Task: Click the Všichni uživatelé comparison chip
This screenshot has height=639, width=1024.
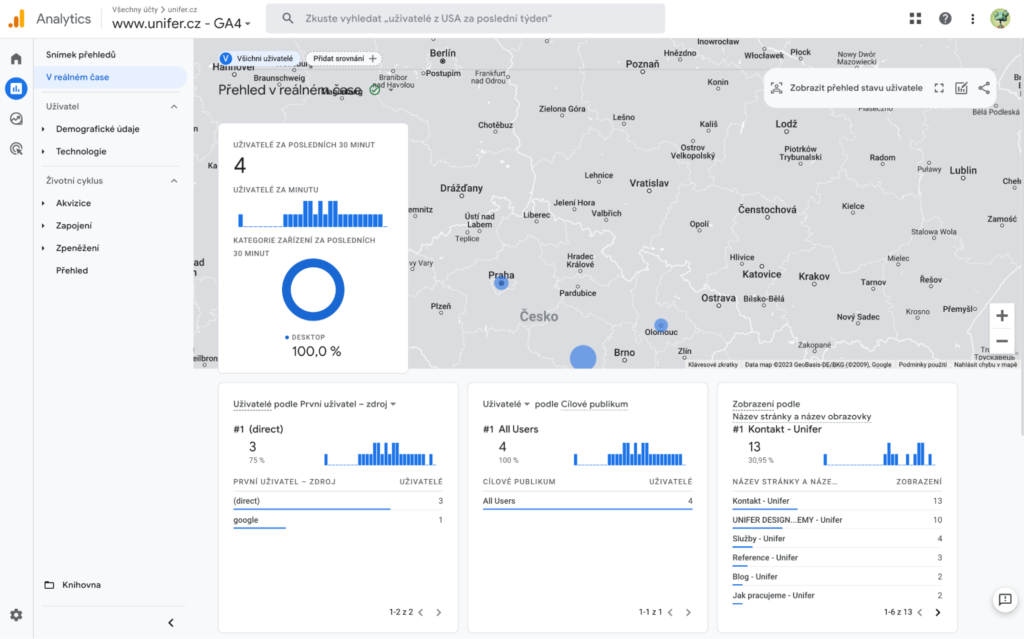Action: 258,58
